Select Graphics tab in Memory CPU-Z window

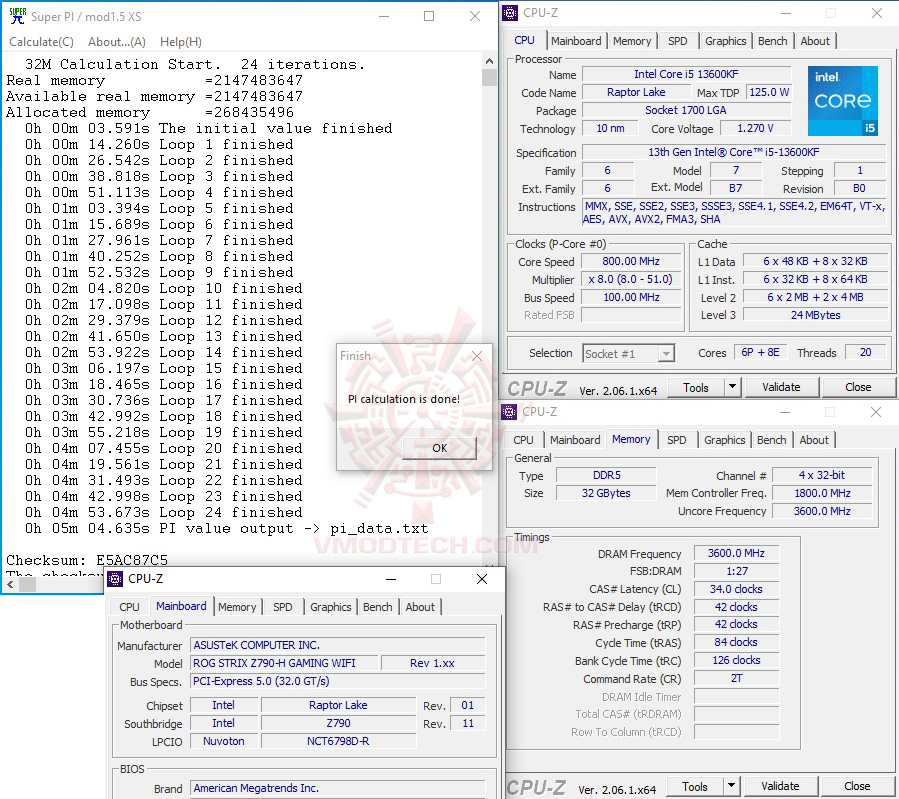724,440
